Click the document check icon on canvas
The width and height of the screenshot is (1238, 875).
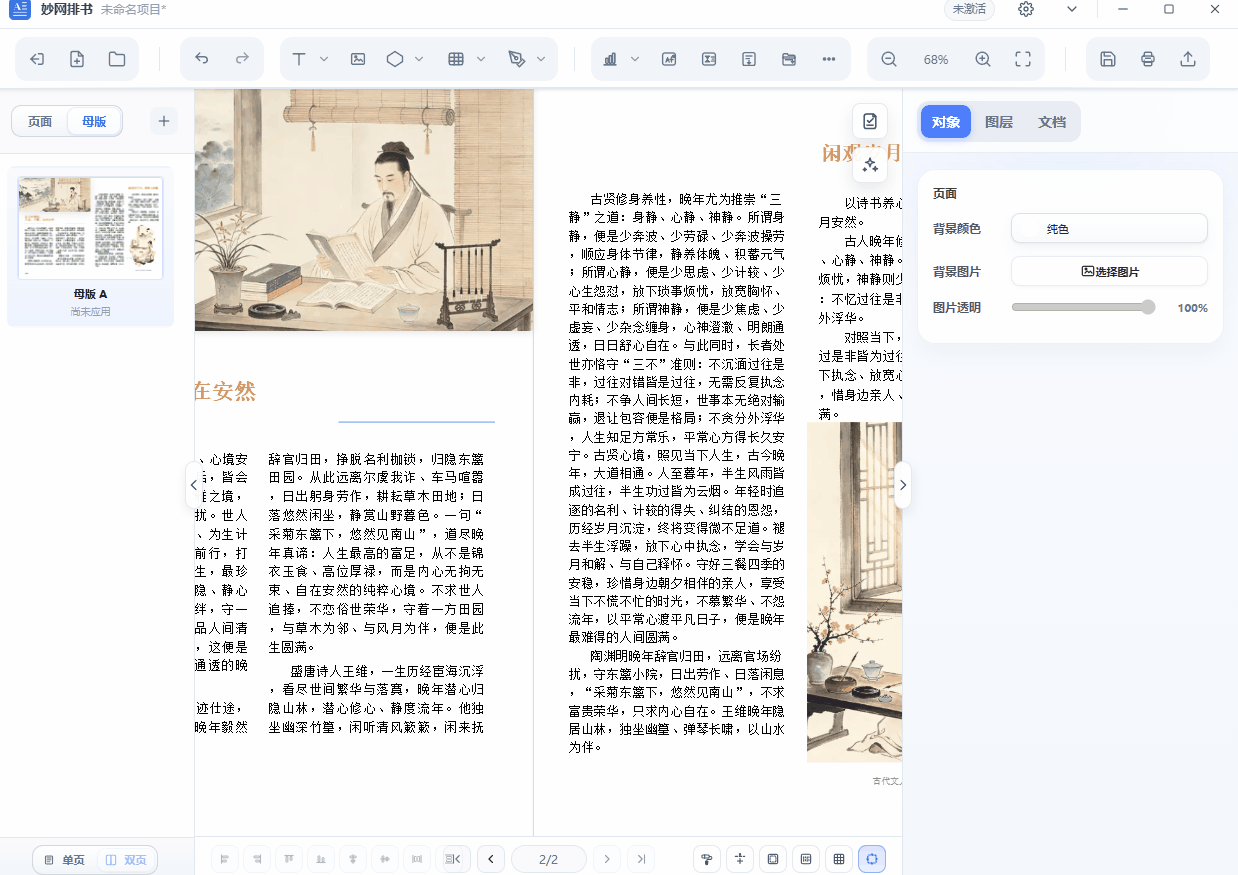coord(870,122)
